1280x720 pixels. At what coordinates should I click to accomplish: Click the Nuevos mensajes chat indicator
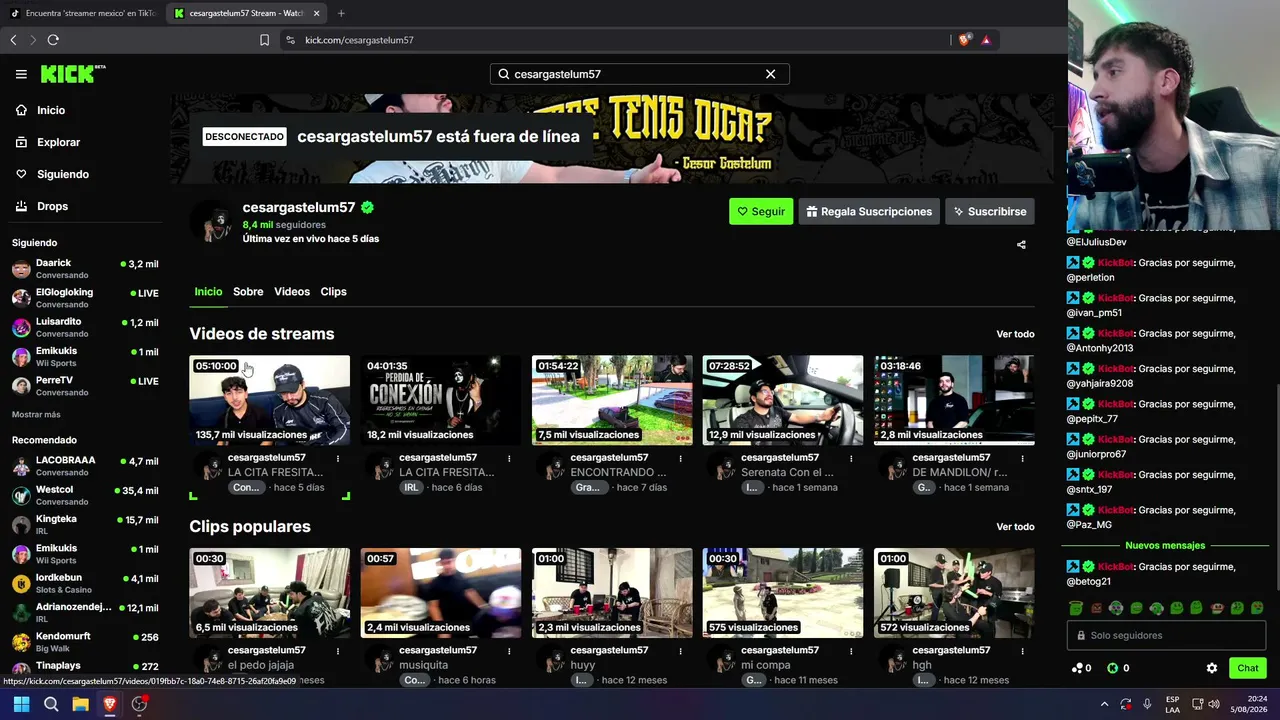1165,546
